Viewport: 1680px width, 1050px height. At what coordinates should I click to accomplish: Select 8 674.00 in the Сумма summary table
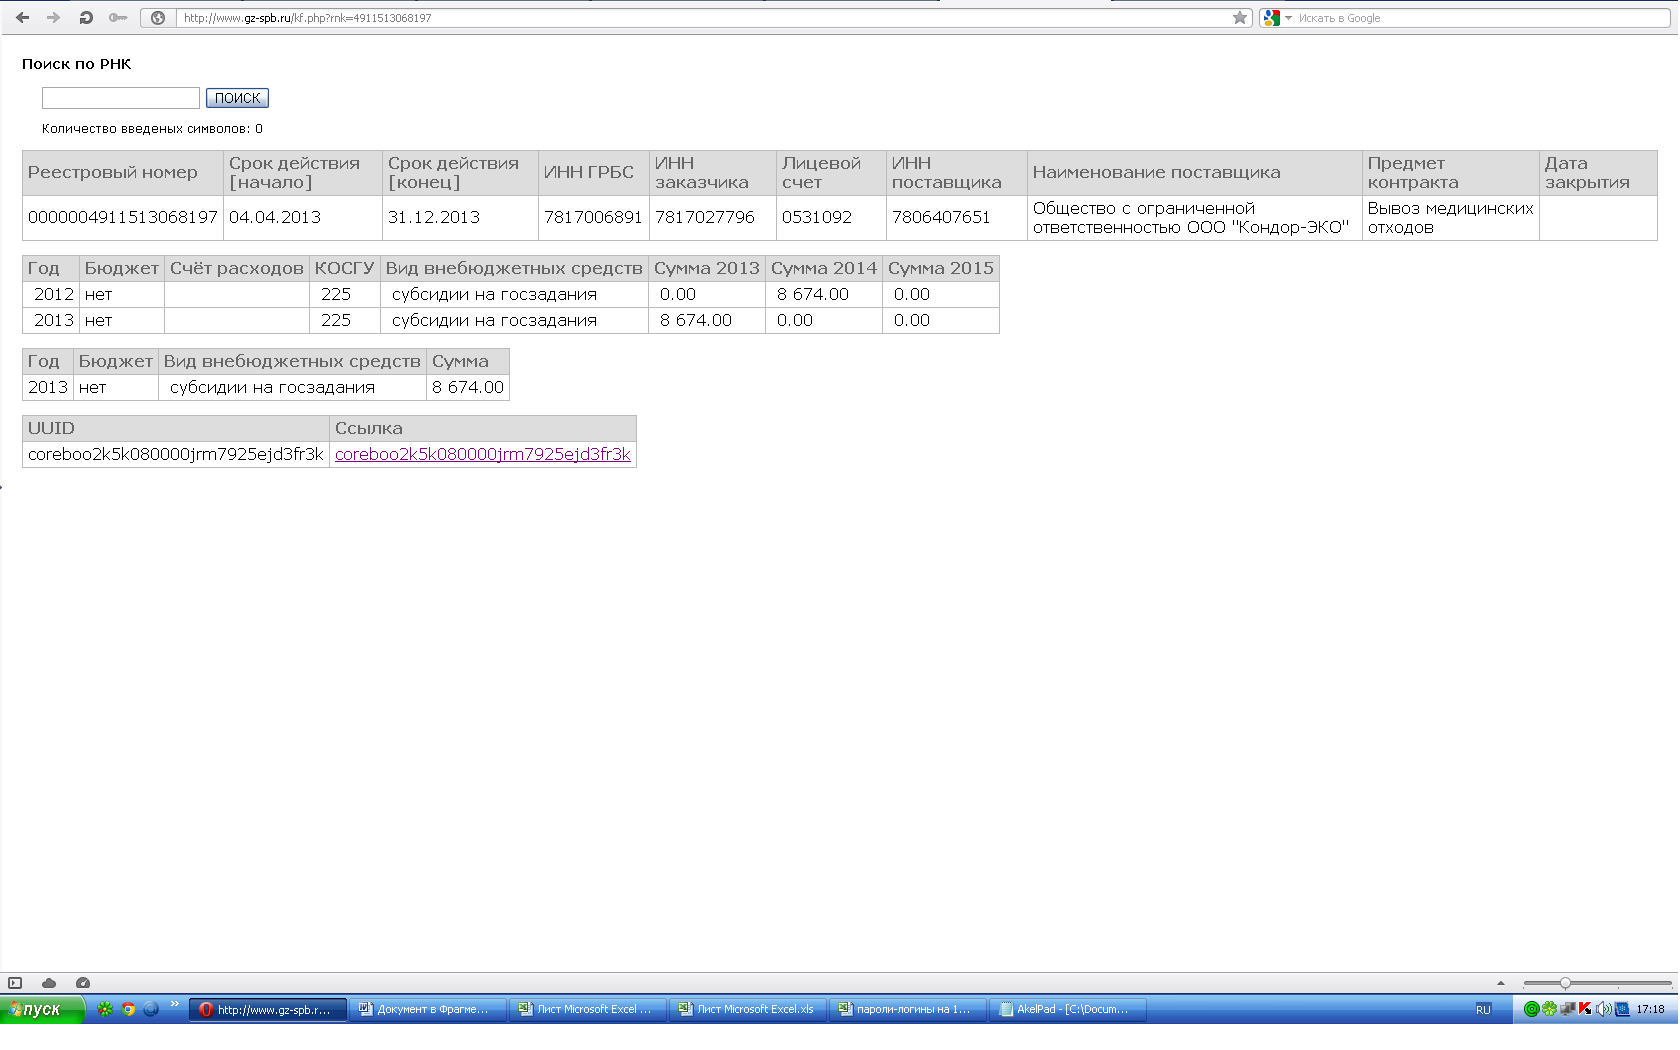click(468, 388)
